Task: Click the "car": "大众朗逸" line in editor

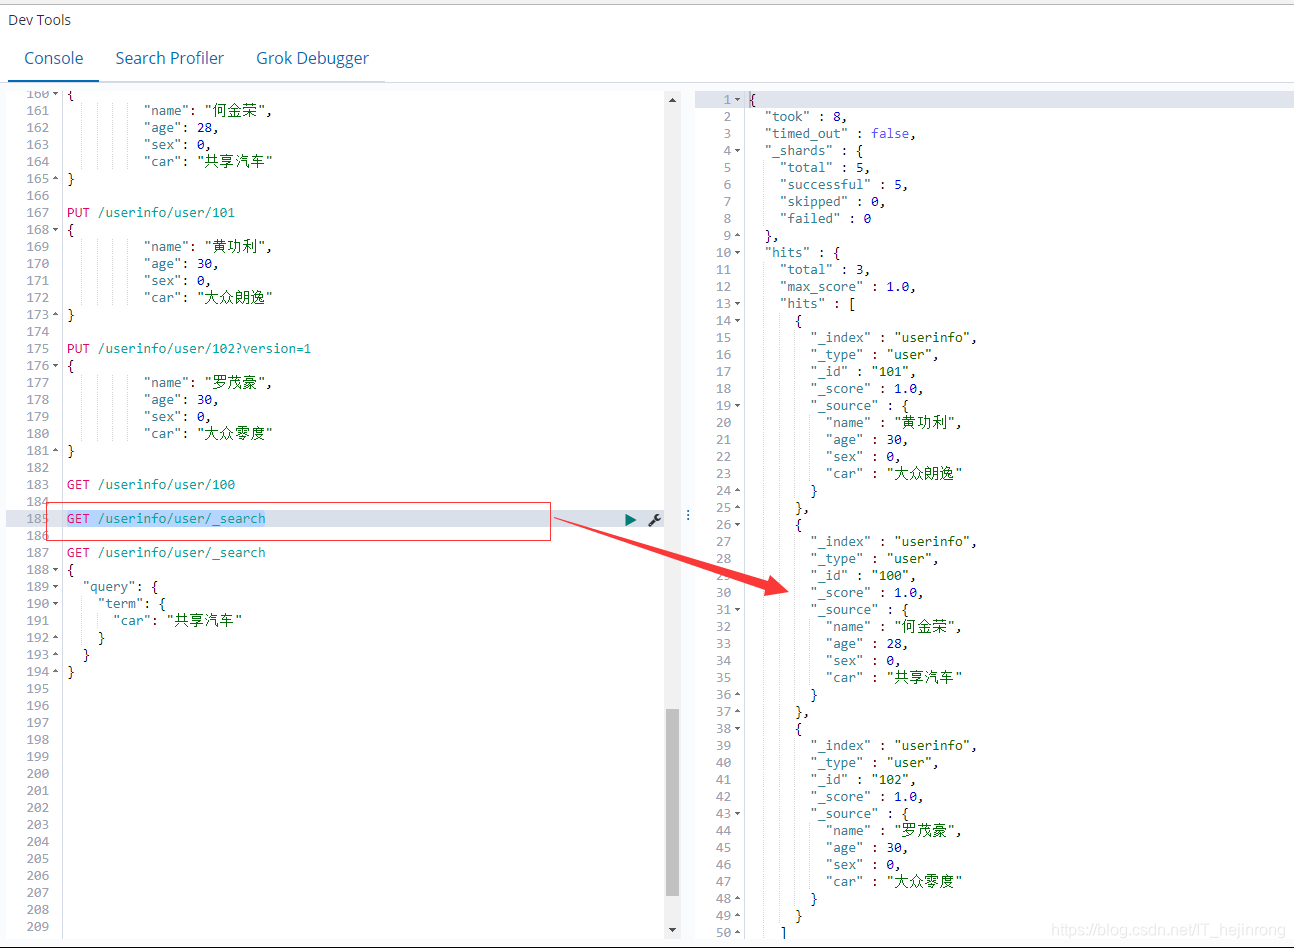Action: tap(208, 298)
